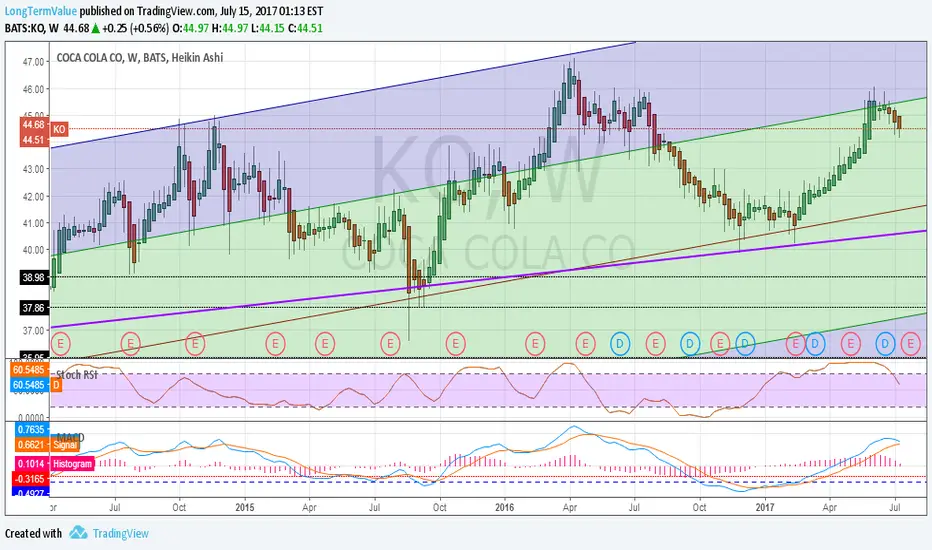Click the 46.00 price axis label

33,89
